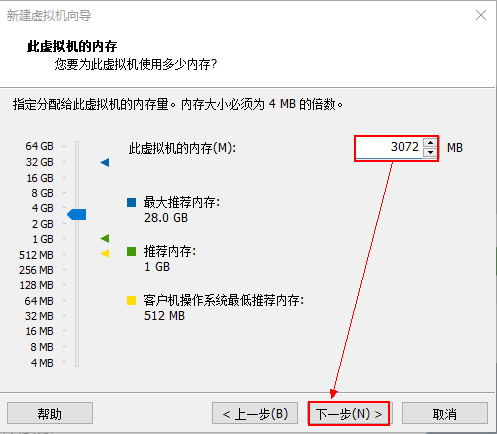Screen dimensions: 497x434
Task: Click the yellow minimum memory marker
Action: tap(105, 253)
